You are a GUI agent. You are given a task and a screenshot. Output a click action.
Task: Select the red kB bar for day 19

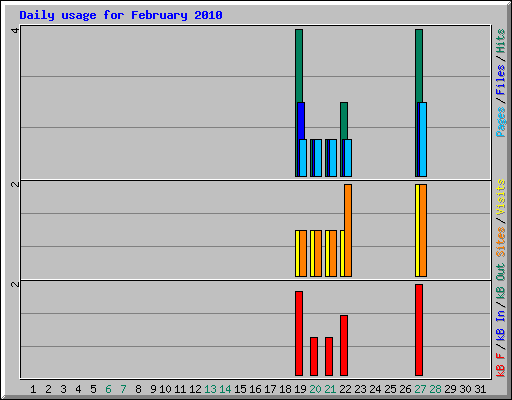[x=299, y=333]
